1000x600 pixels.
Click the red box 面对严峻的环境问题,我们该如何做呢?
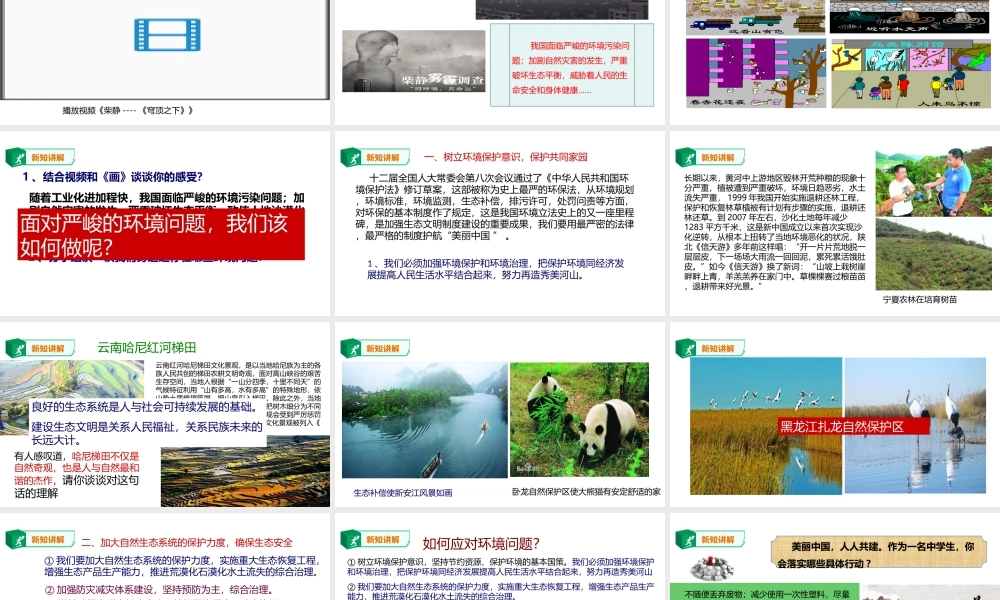161,235
